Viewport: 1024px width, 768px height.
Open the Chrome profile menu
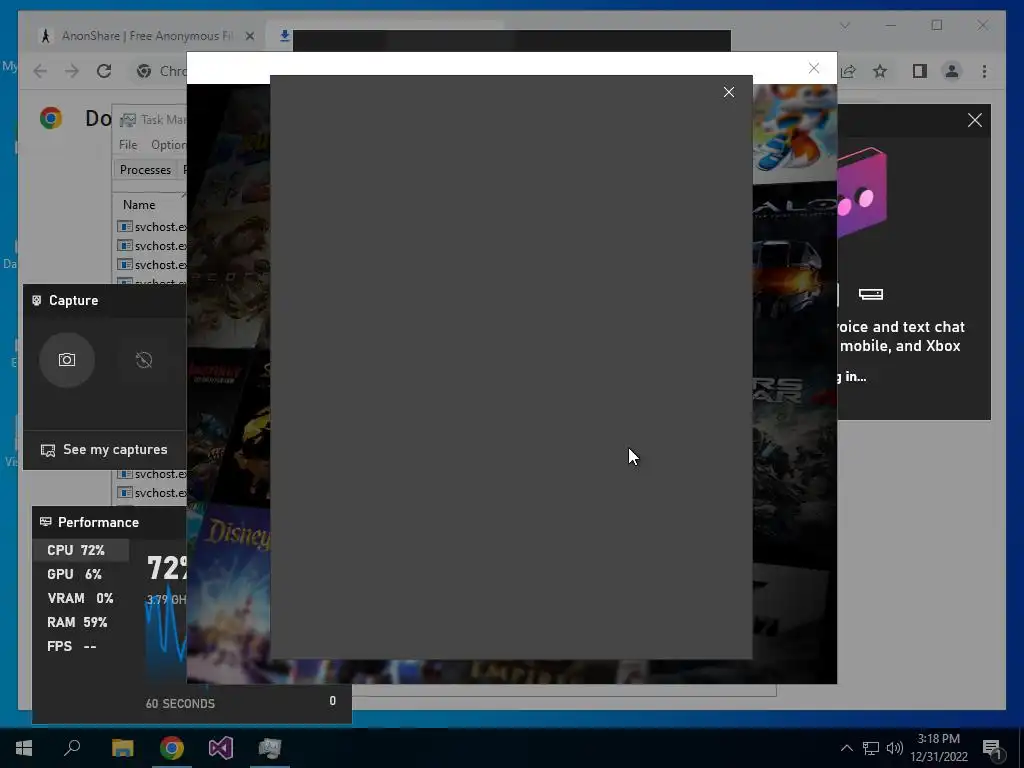952,71
